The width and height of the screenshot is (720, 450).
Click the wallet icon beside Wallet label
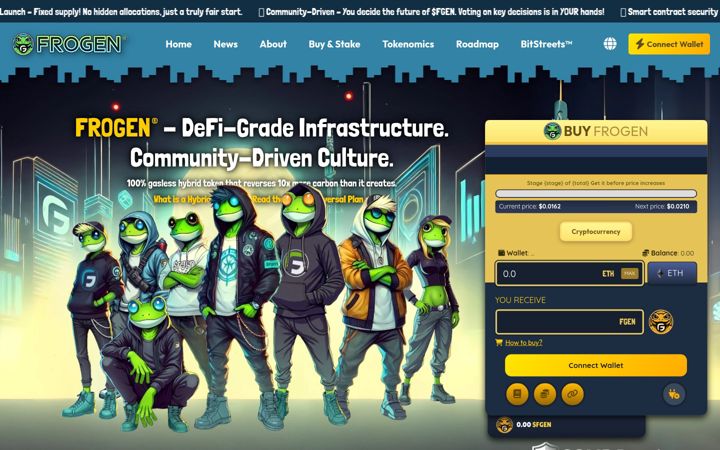tap(501, 253)
